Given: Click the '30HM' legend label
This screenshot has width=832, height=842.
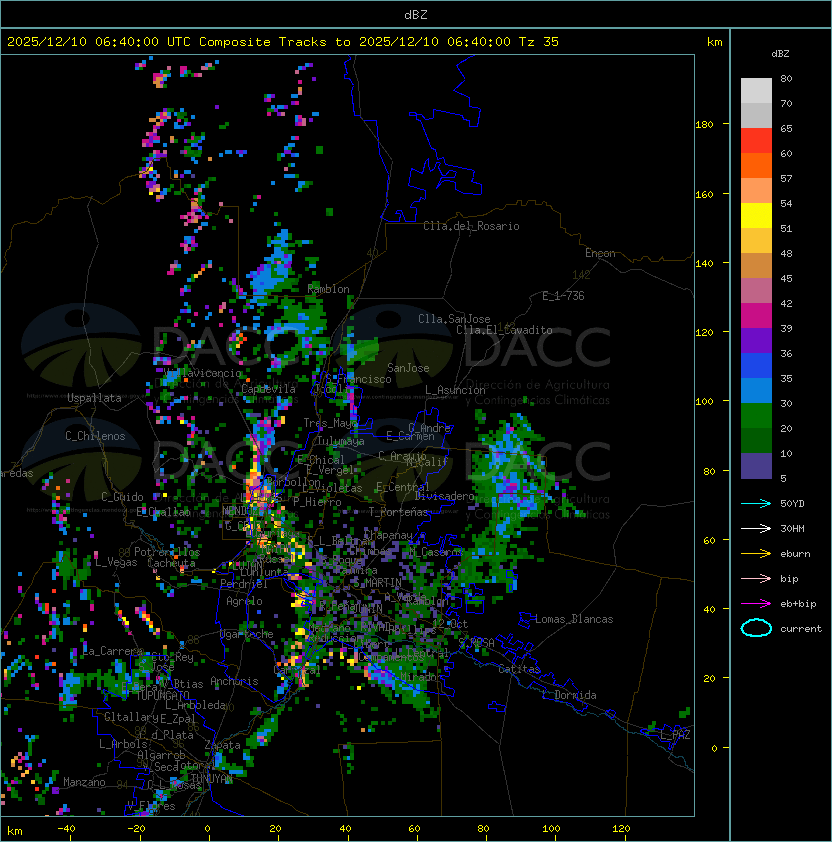Looking at the screenshot, I should coord(792,528).
